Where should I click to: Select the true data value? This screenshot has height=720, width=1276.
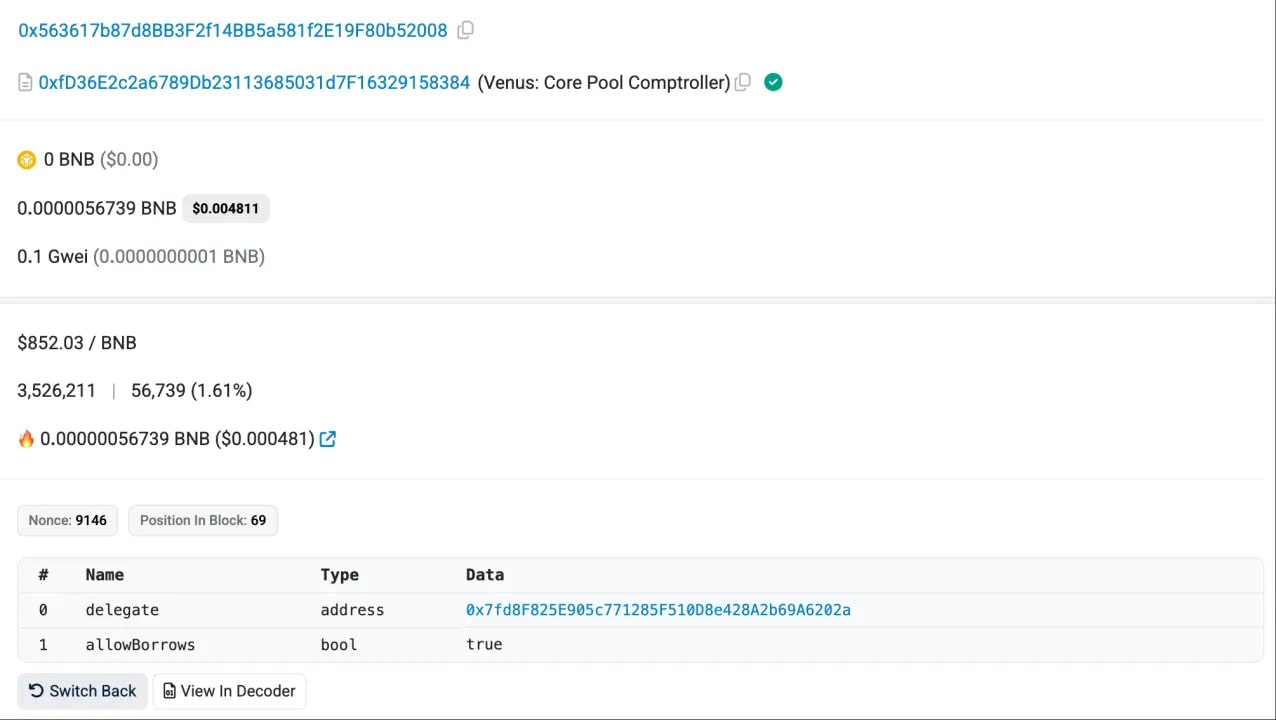[484, 645]
